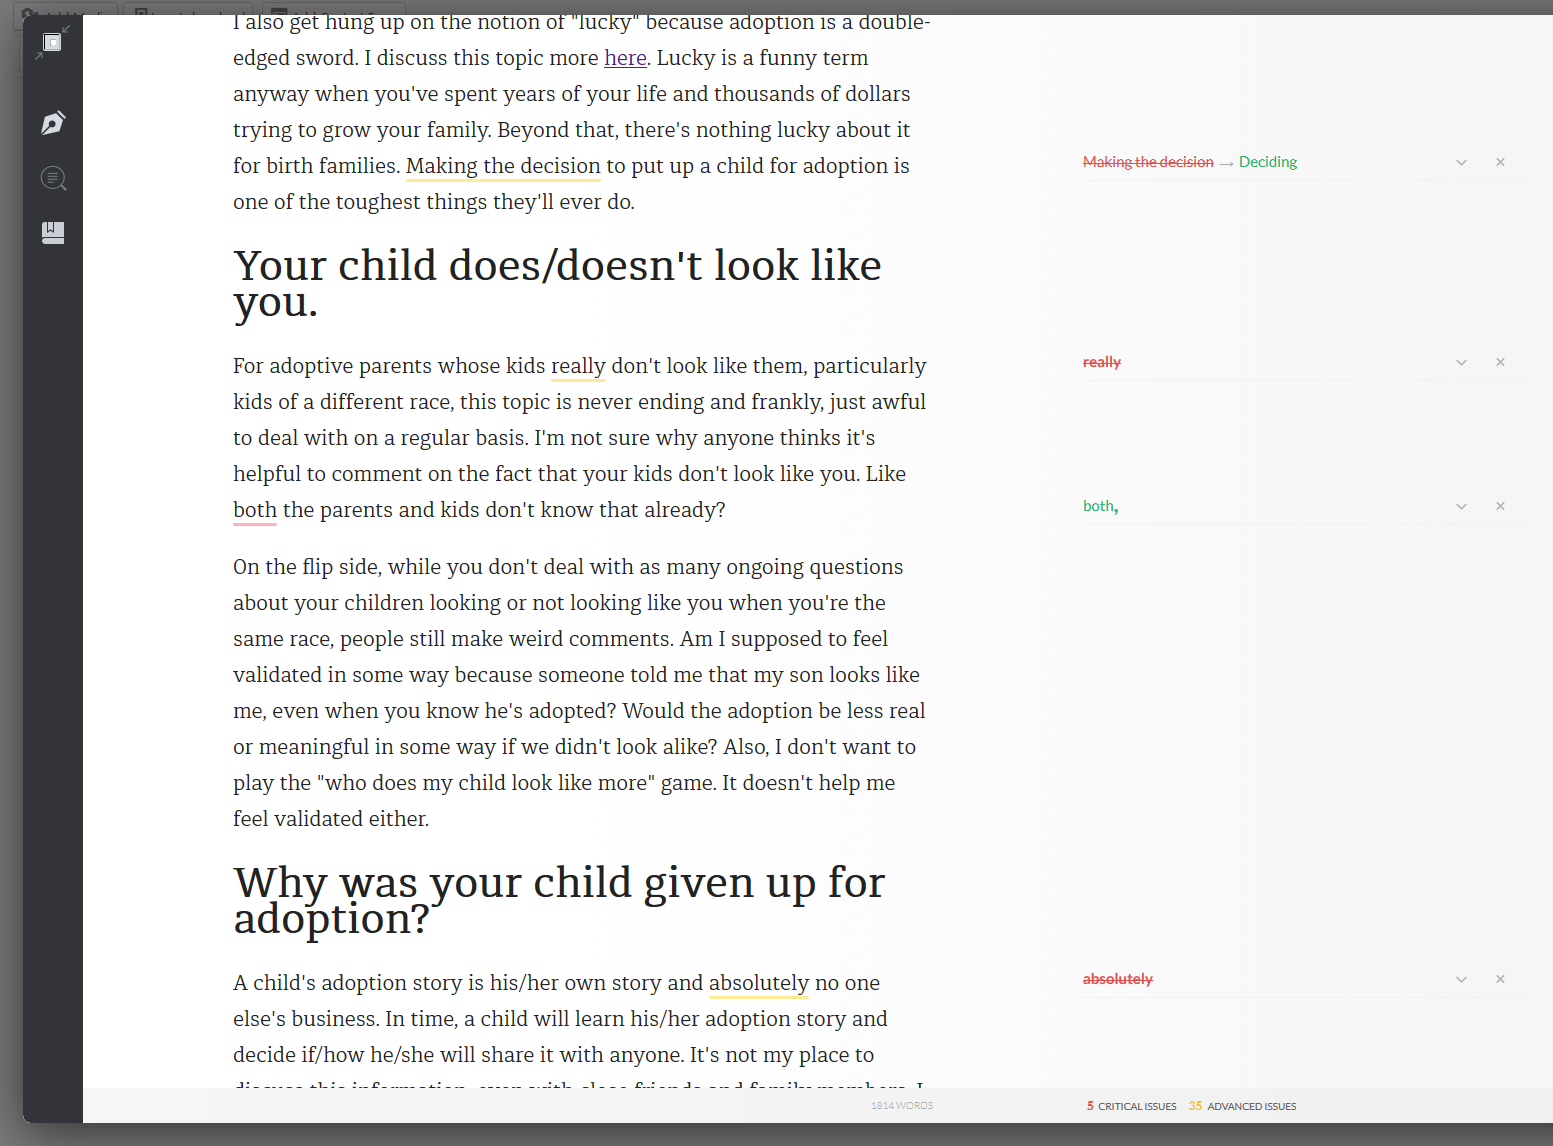Dismiss the 'both,' suggestion card
This screenshot has width=1553, height=1146.
[1500, 506]
